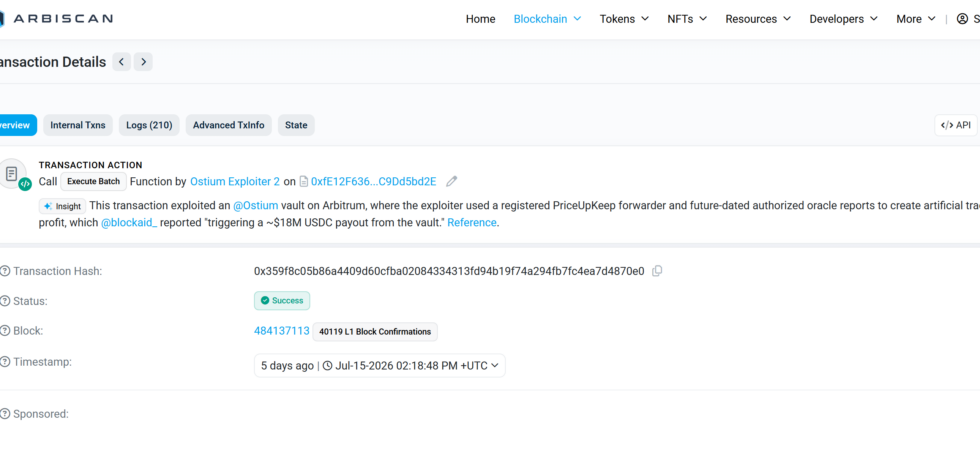The width and height of the screenshot is (980, 450).
Task: Click the user account icon
Action: [962, 19]
